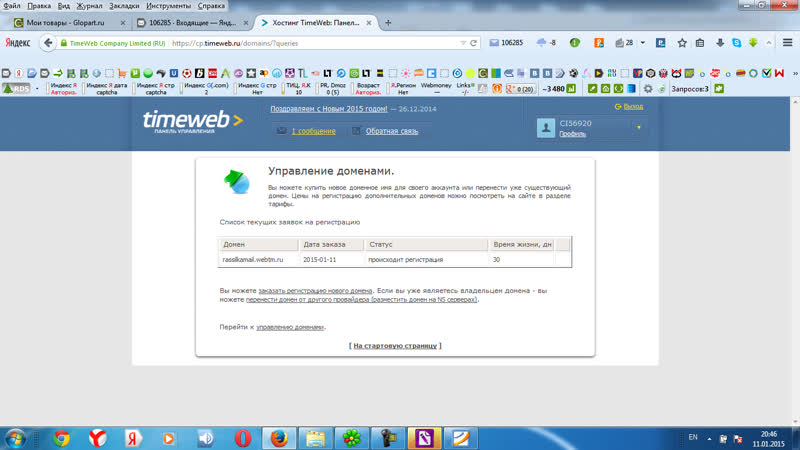Open the Журнал menu
Screen dimensions: 800x450
tap(89, 6)
